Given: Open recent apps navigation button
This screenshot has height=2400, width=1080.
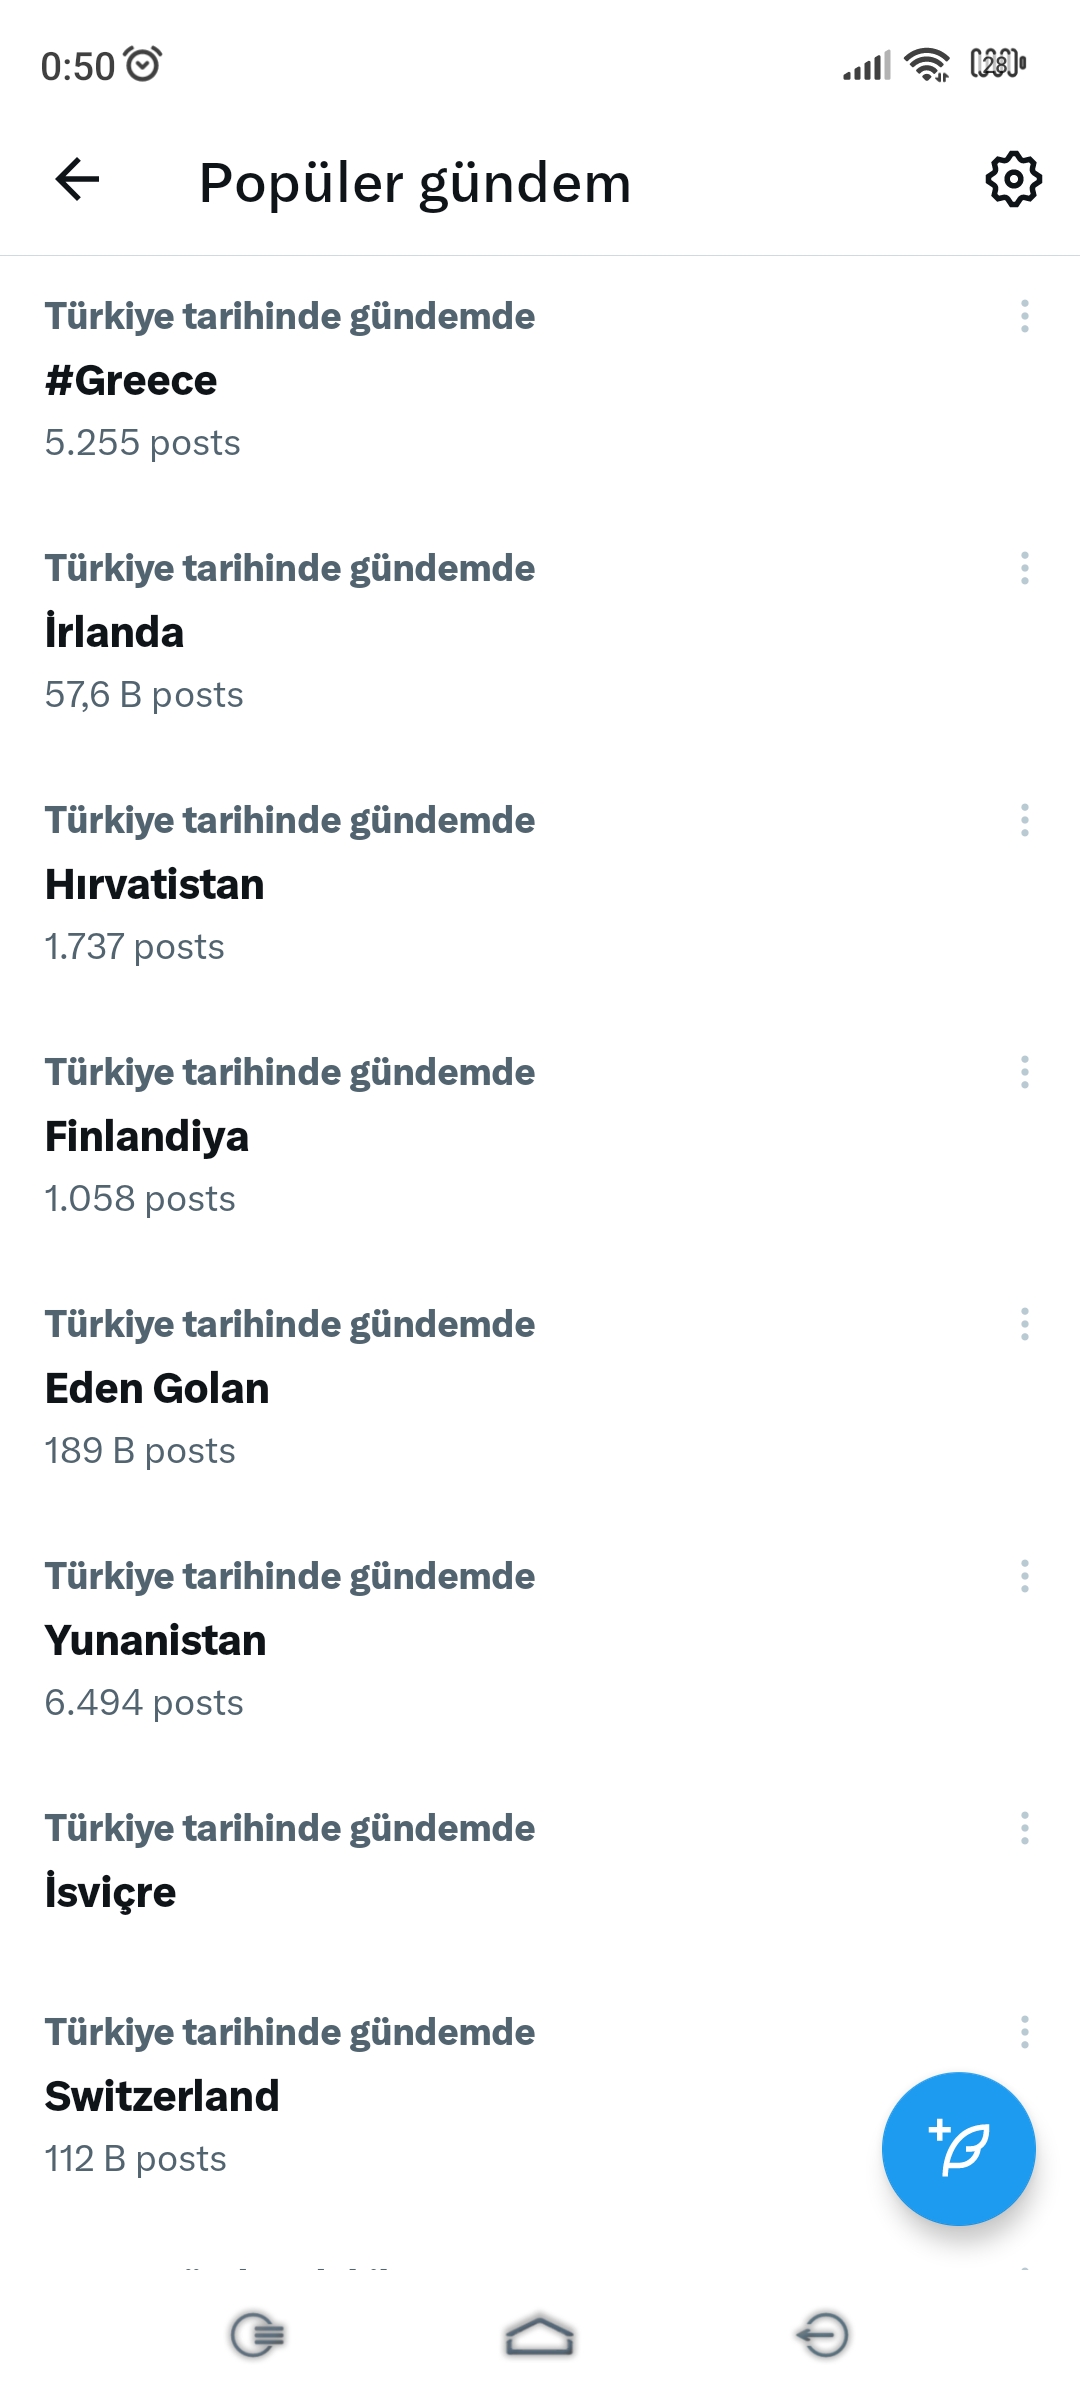Looking at the screenshot, I should pyautogui.click(x=258, y=2336).
